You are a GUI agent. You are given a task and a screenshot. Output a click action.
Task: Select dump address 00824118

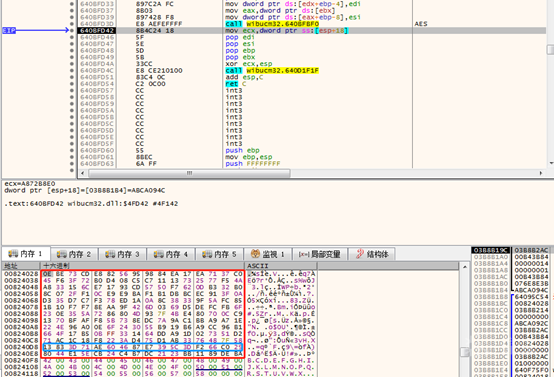point(21,373)
